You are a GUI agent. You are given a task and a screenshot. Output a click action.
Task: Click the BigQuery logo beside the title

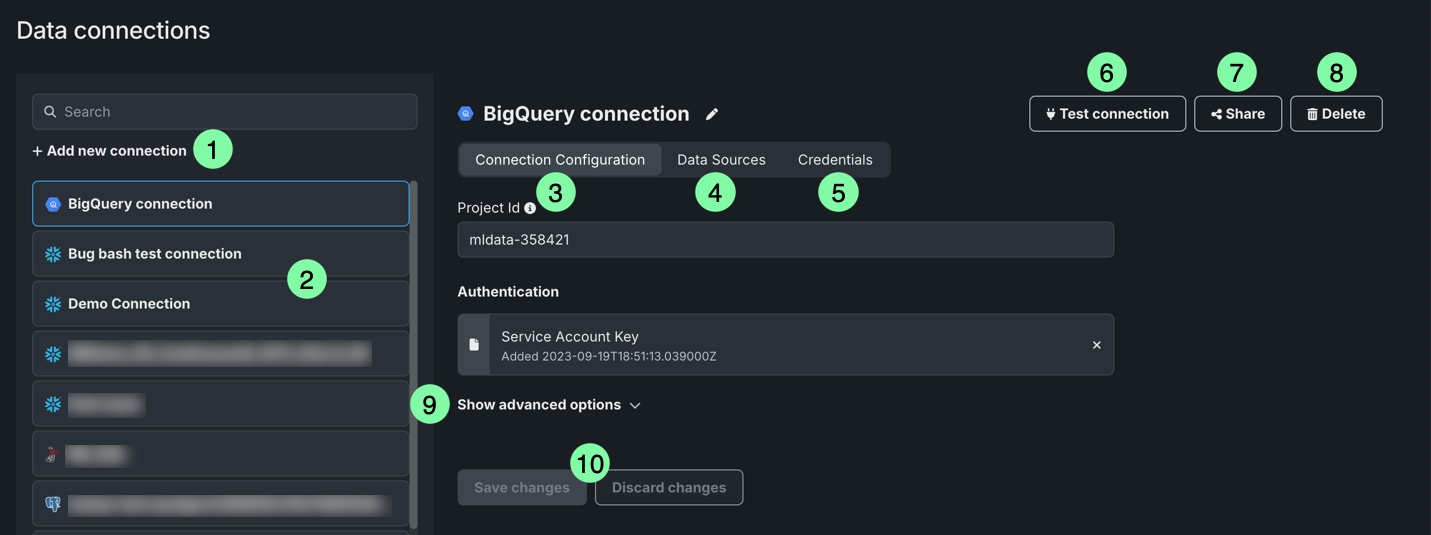point(466,114)
